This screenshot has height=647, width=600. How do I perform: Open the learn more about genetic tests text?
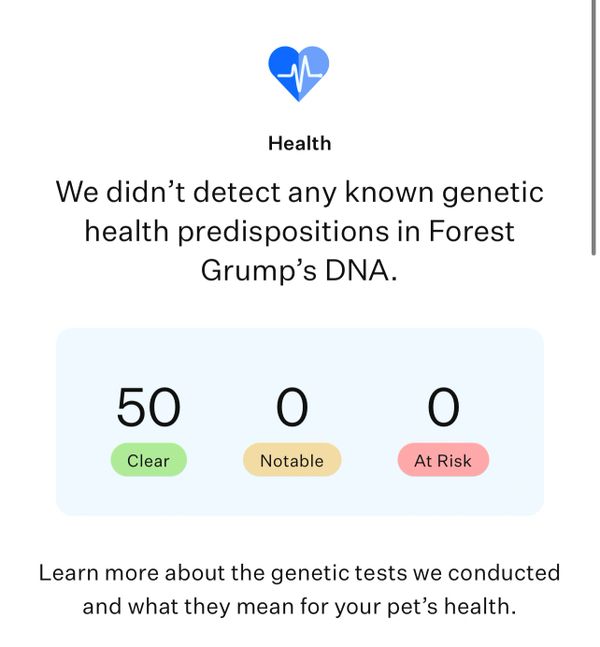[300, 589]
